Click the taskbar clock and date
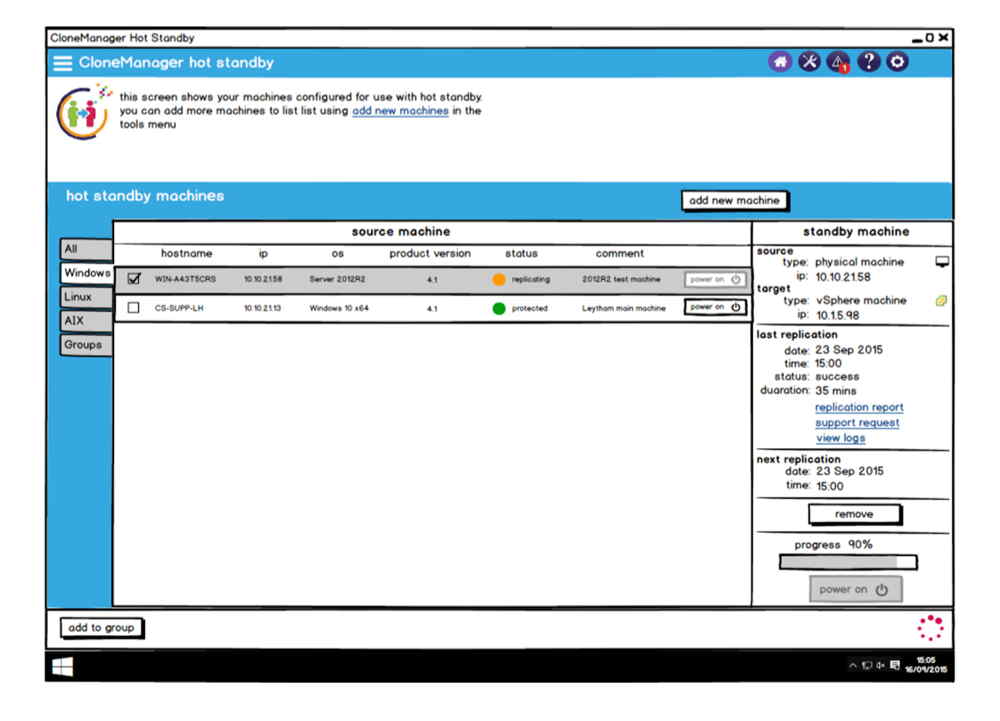Screen dimensions: 1000x721 pos(927,665)
